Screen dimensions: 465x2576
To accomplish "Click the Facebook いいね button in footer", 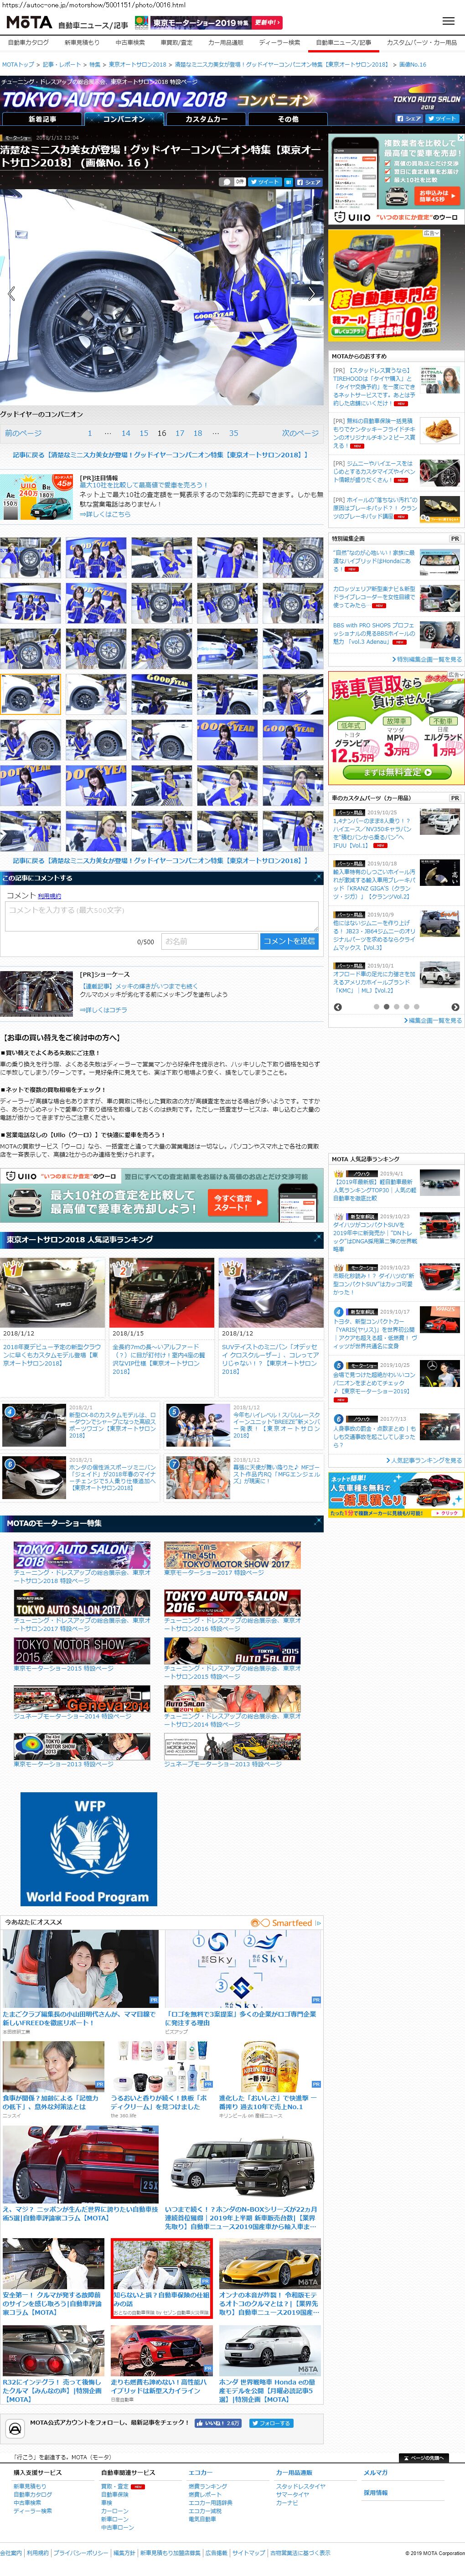I will 217,2422.
